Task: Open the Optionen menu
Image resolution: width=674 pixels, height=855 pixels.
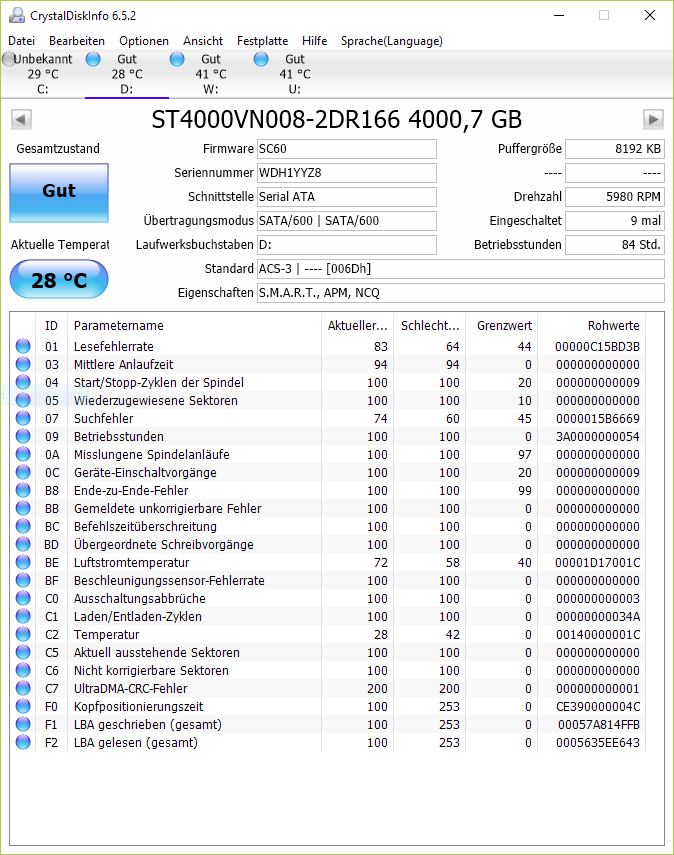Action: pos(144,41)
